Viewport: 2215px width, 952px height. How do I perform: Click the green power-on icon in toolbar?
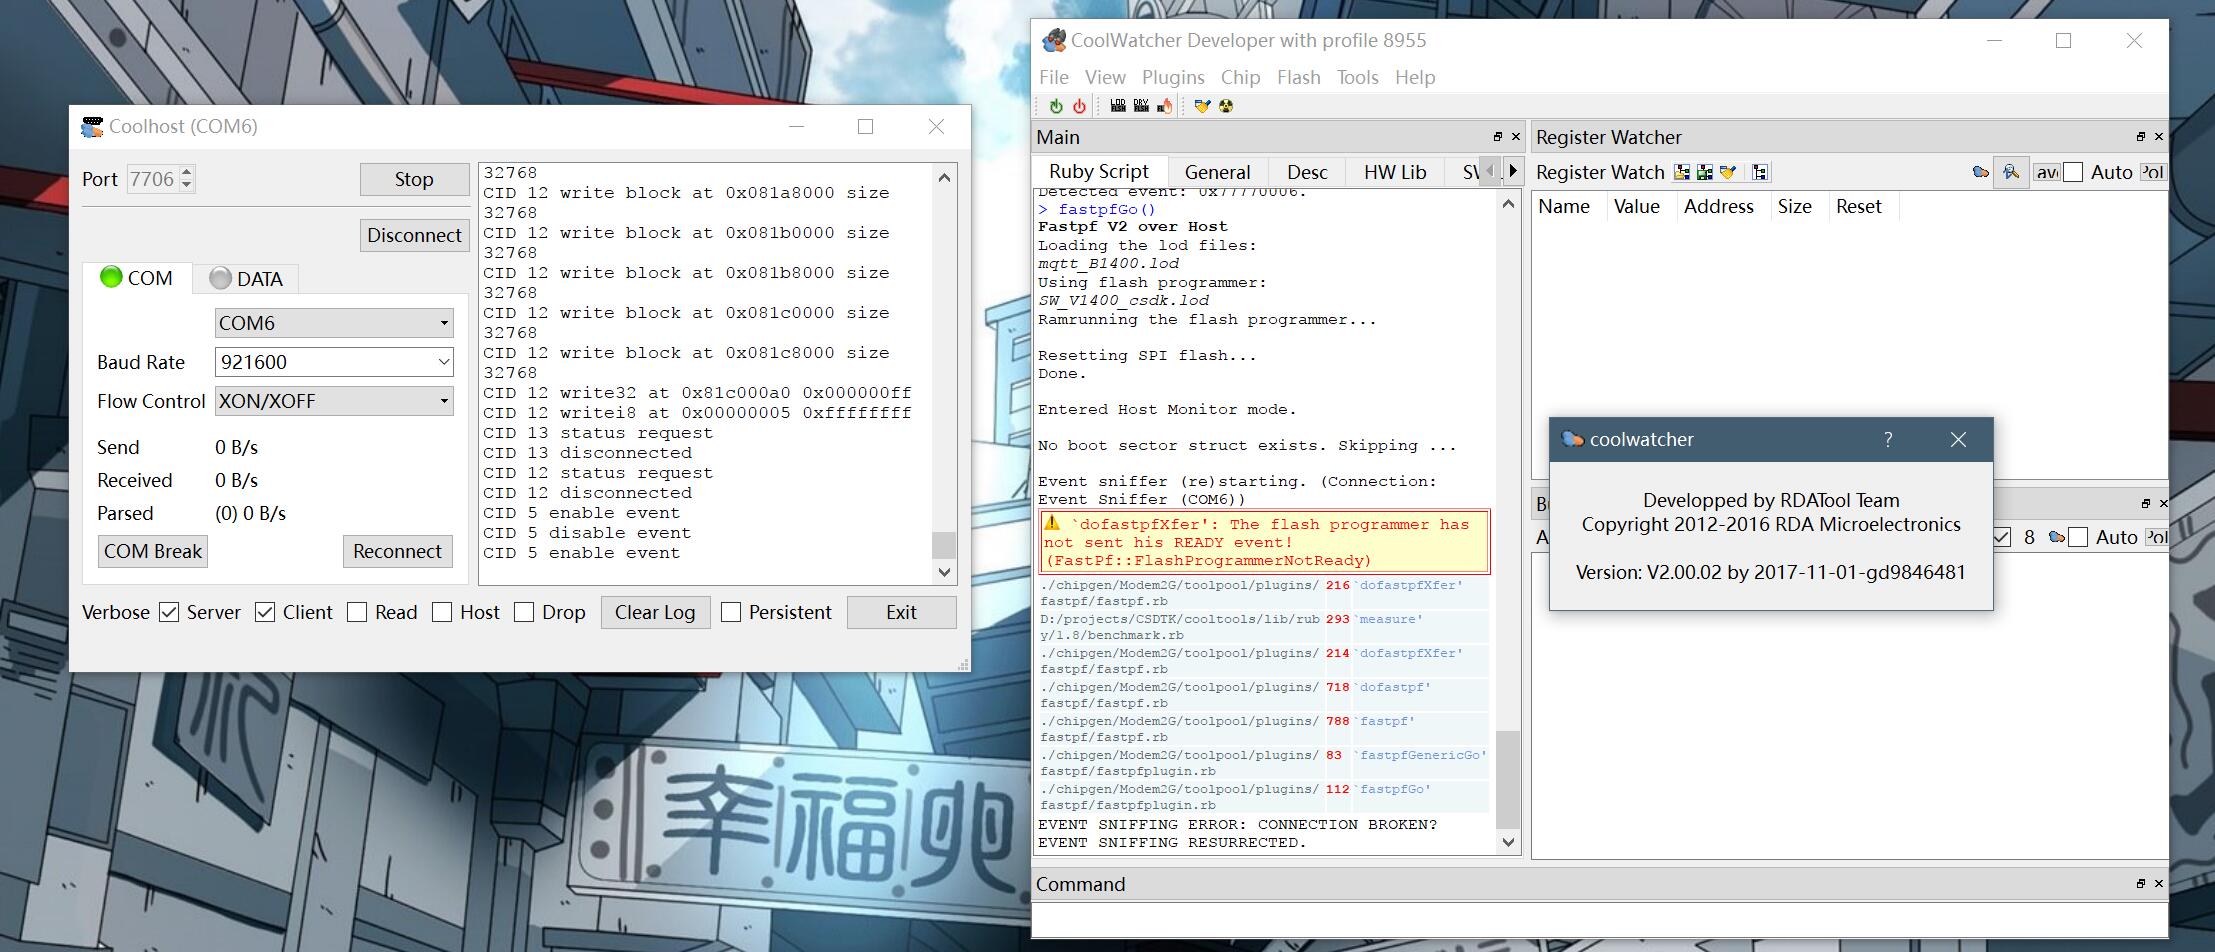click(x=1056, y=105)
